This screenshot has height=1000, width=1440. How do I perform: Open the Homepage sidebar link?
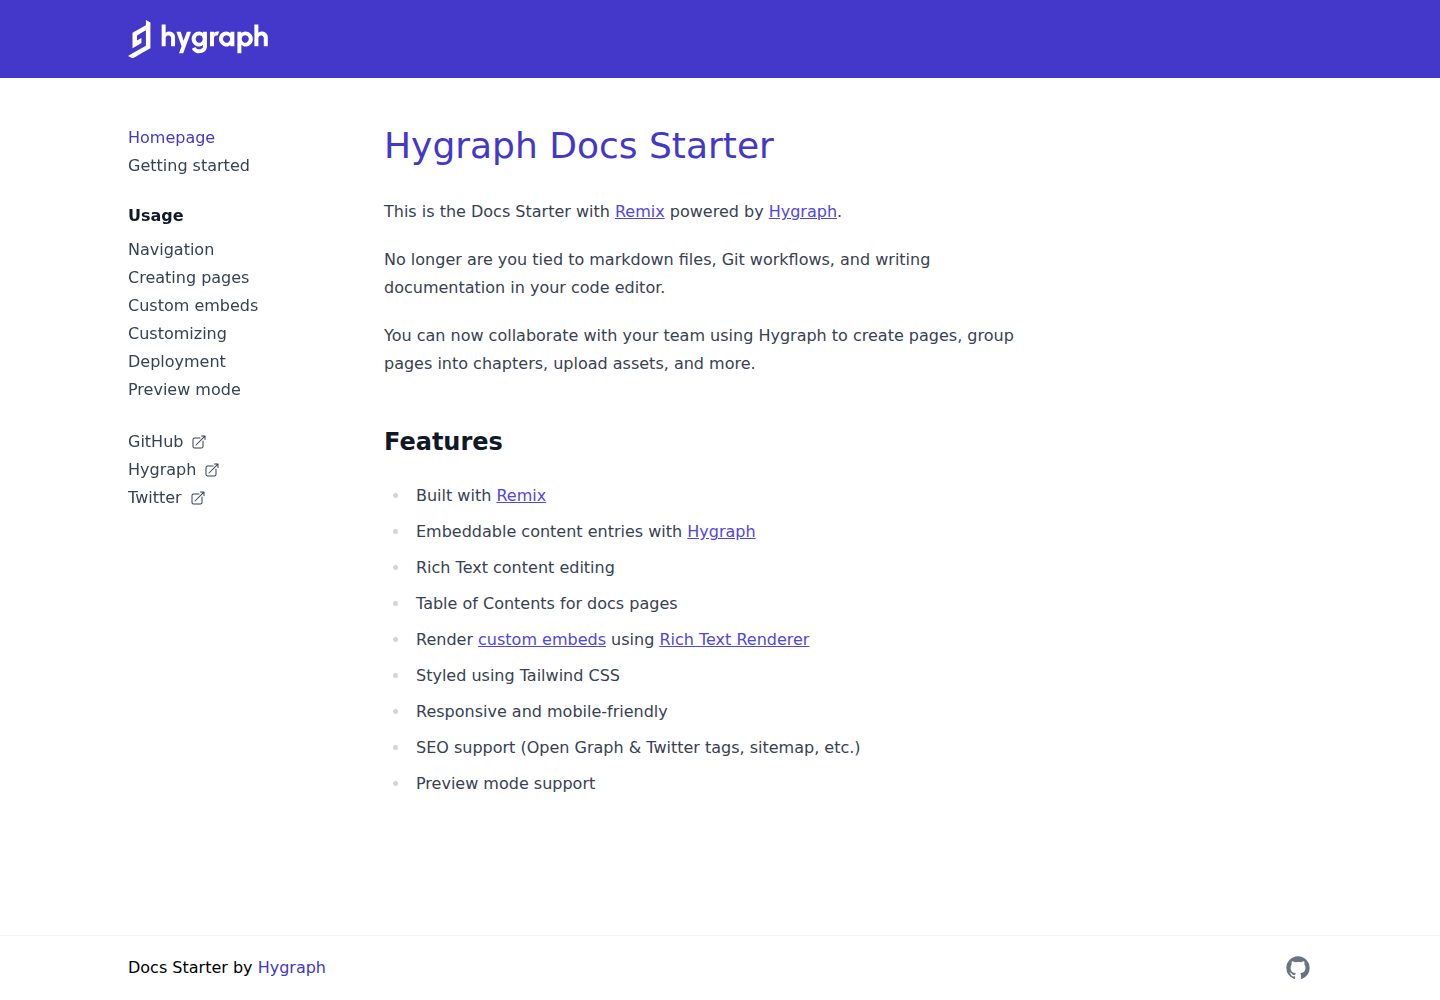(x=171, y=137)
